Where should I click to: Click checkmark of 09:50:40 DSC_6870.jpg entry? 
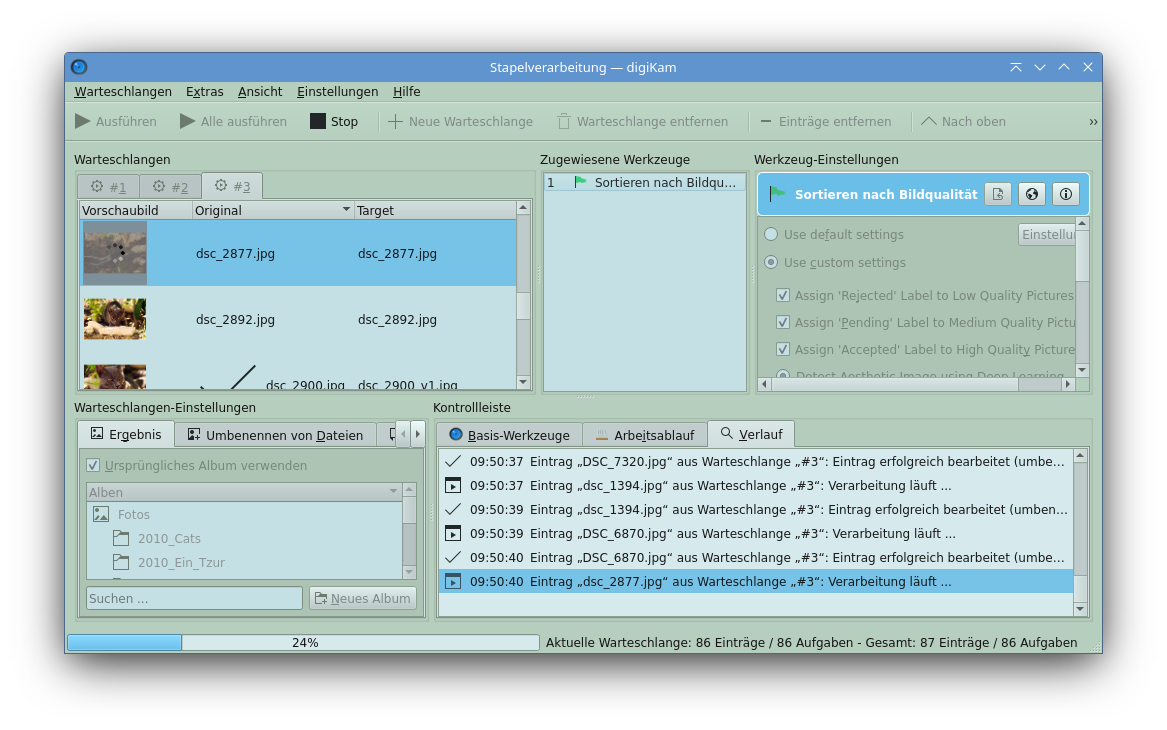click(x=453, y=557)
